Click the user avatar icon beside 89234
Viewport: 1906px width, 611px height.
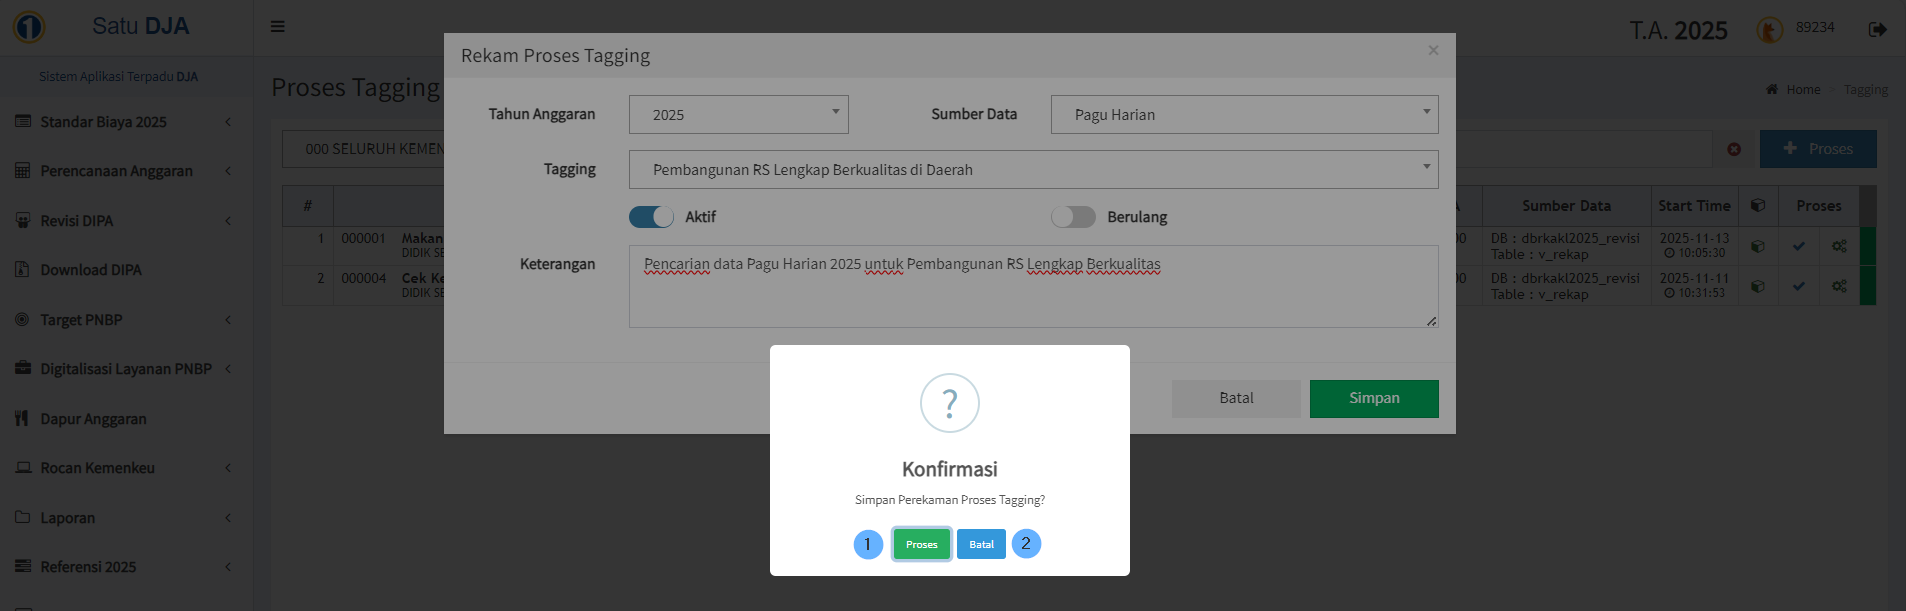pos(1769,30)
